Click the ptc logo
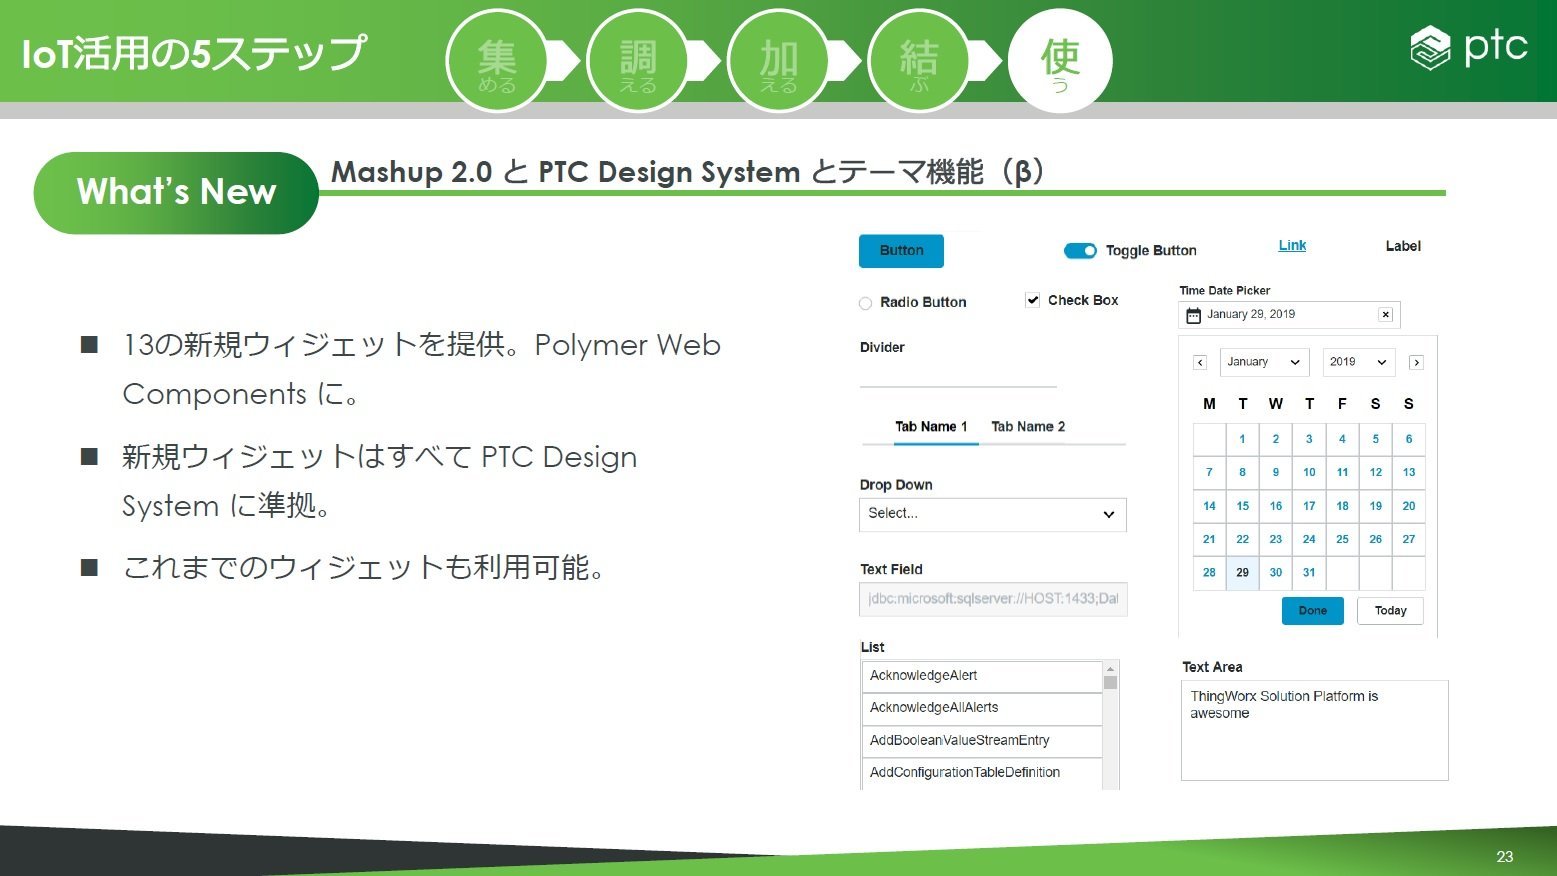Screen dimensions: 1557x876 click(1469, 47)
